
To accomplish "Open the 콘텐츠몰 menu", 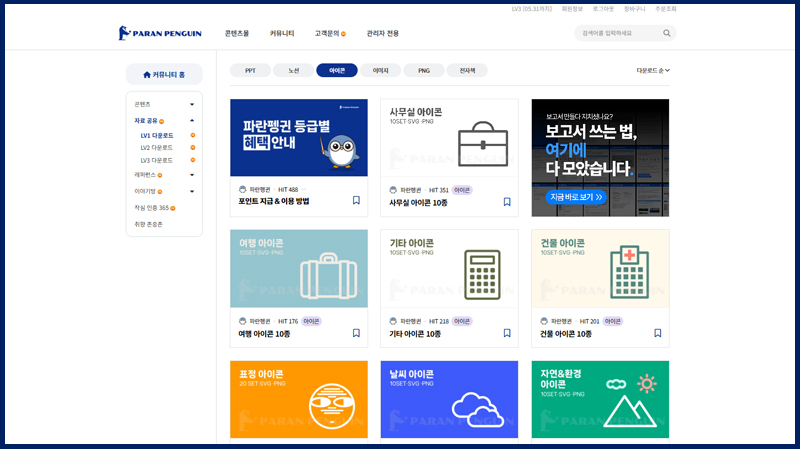I will [x=237, y=33].
